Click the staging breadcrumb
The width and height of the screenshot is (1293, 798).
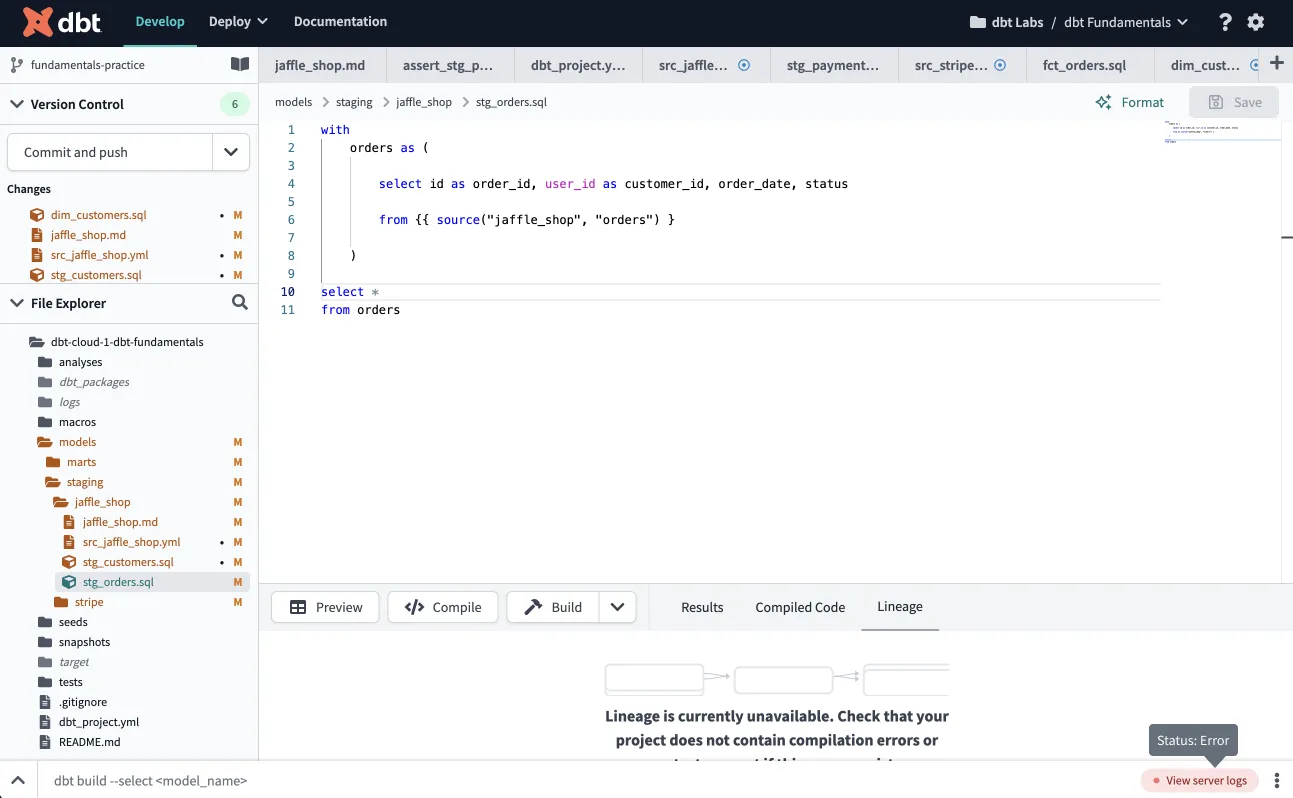354,102
